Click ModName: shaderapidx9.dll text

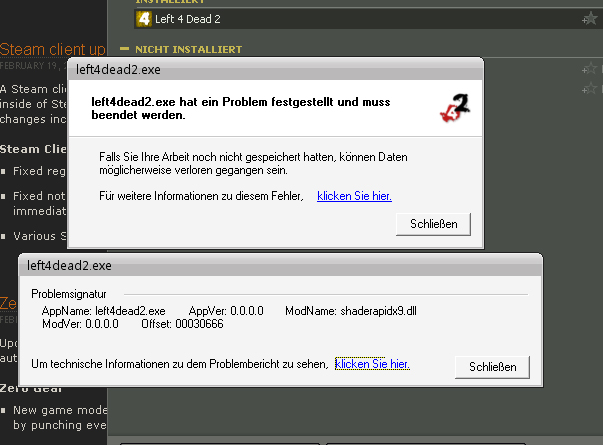point(351,311)
